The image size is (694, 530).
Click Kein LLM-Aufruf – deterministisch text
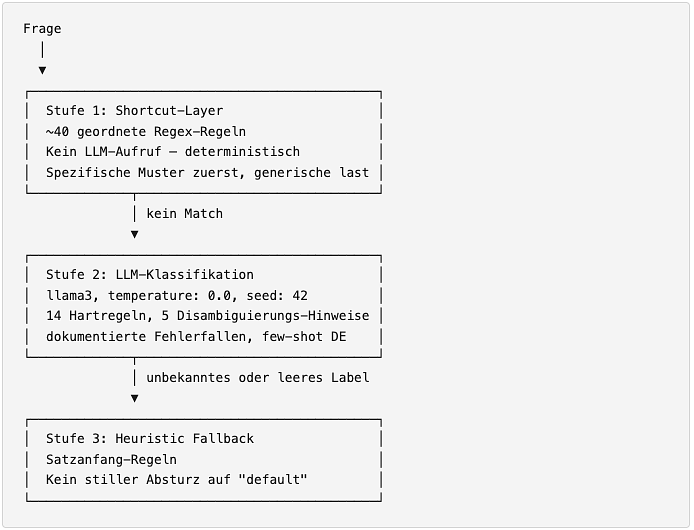click(x=173, y=151)
